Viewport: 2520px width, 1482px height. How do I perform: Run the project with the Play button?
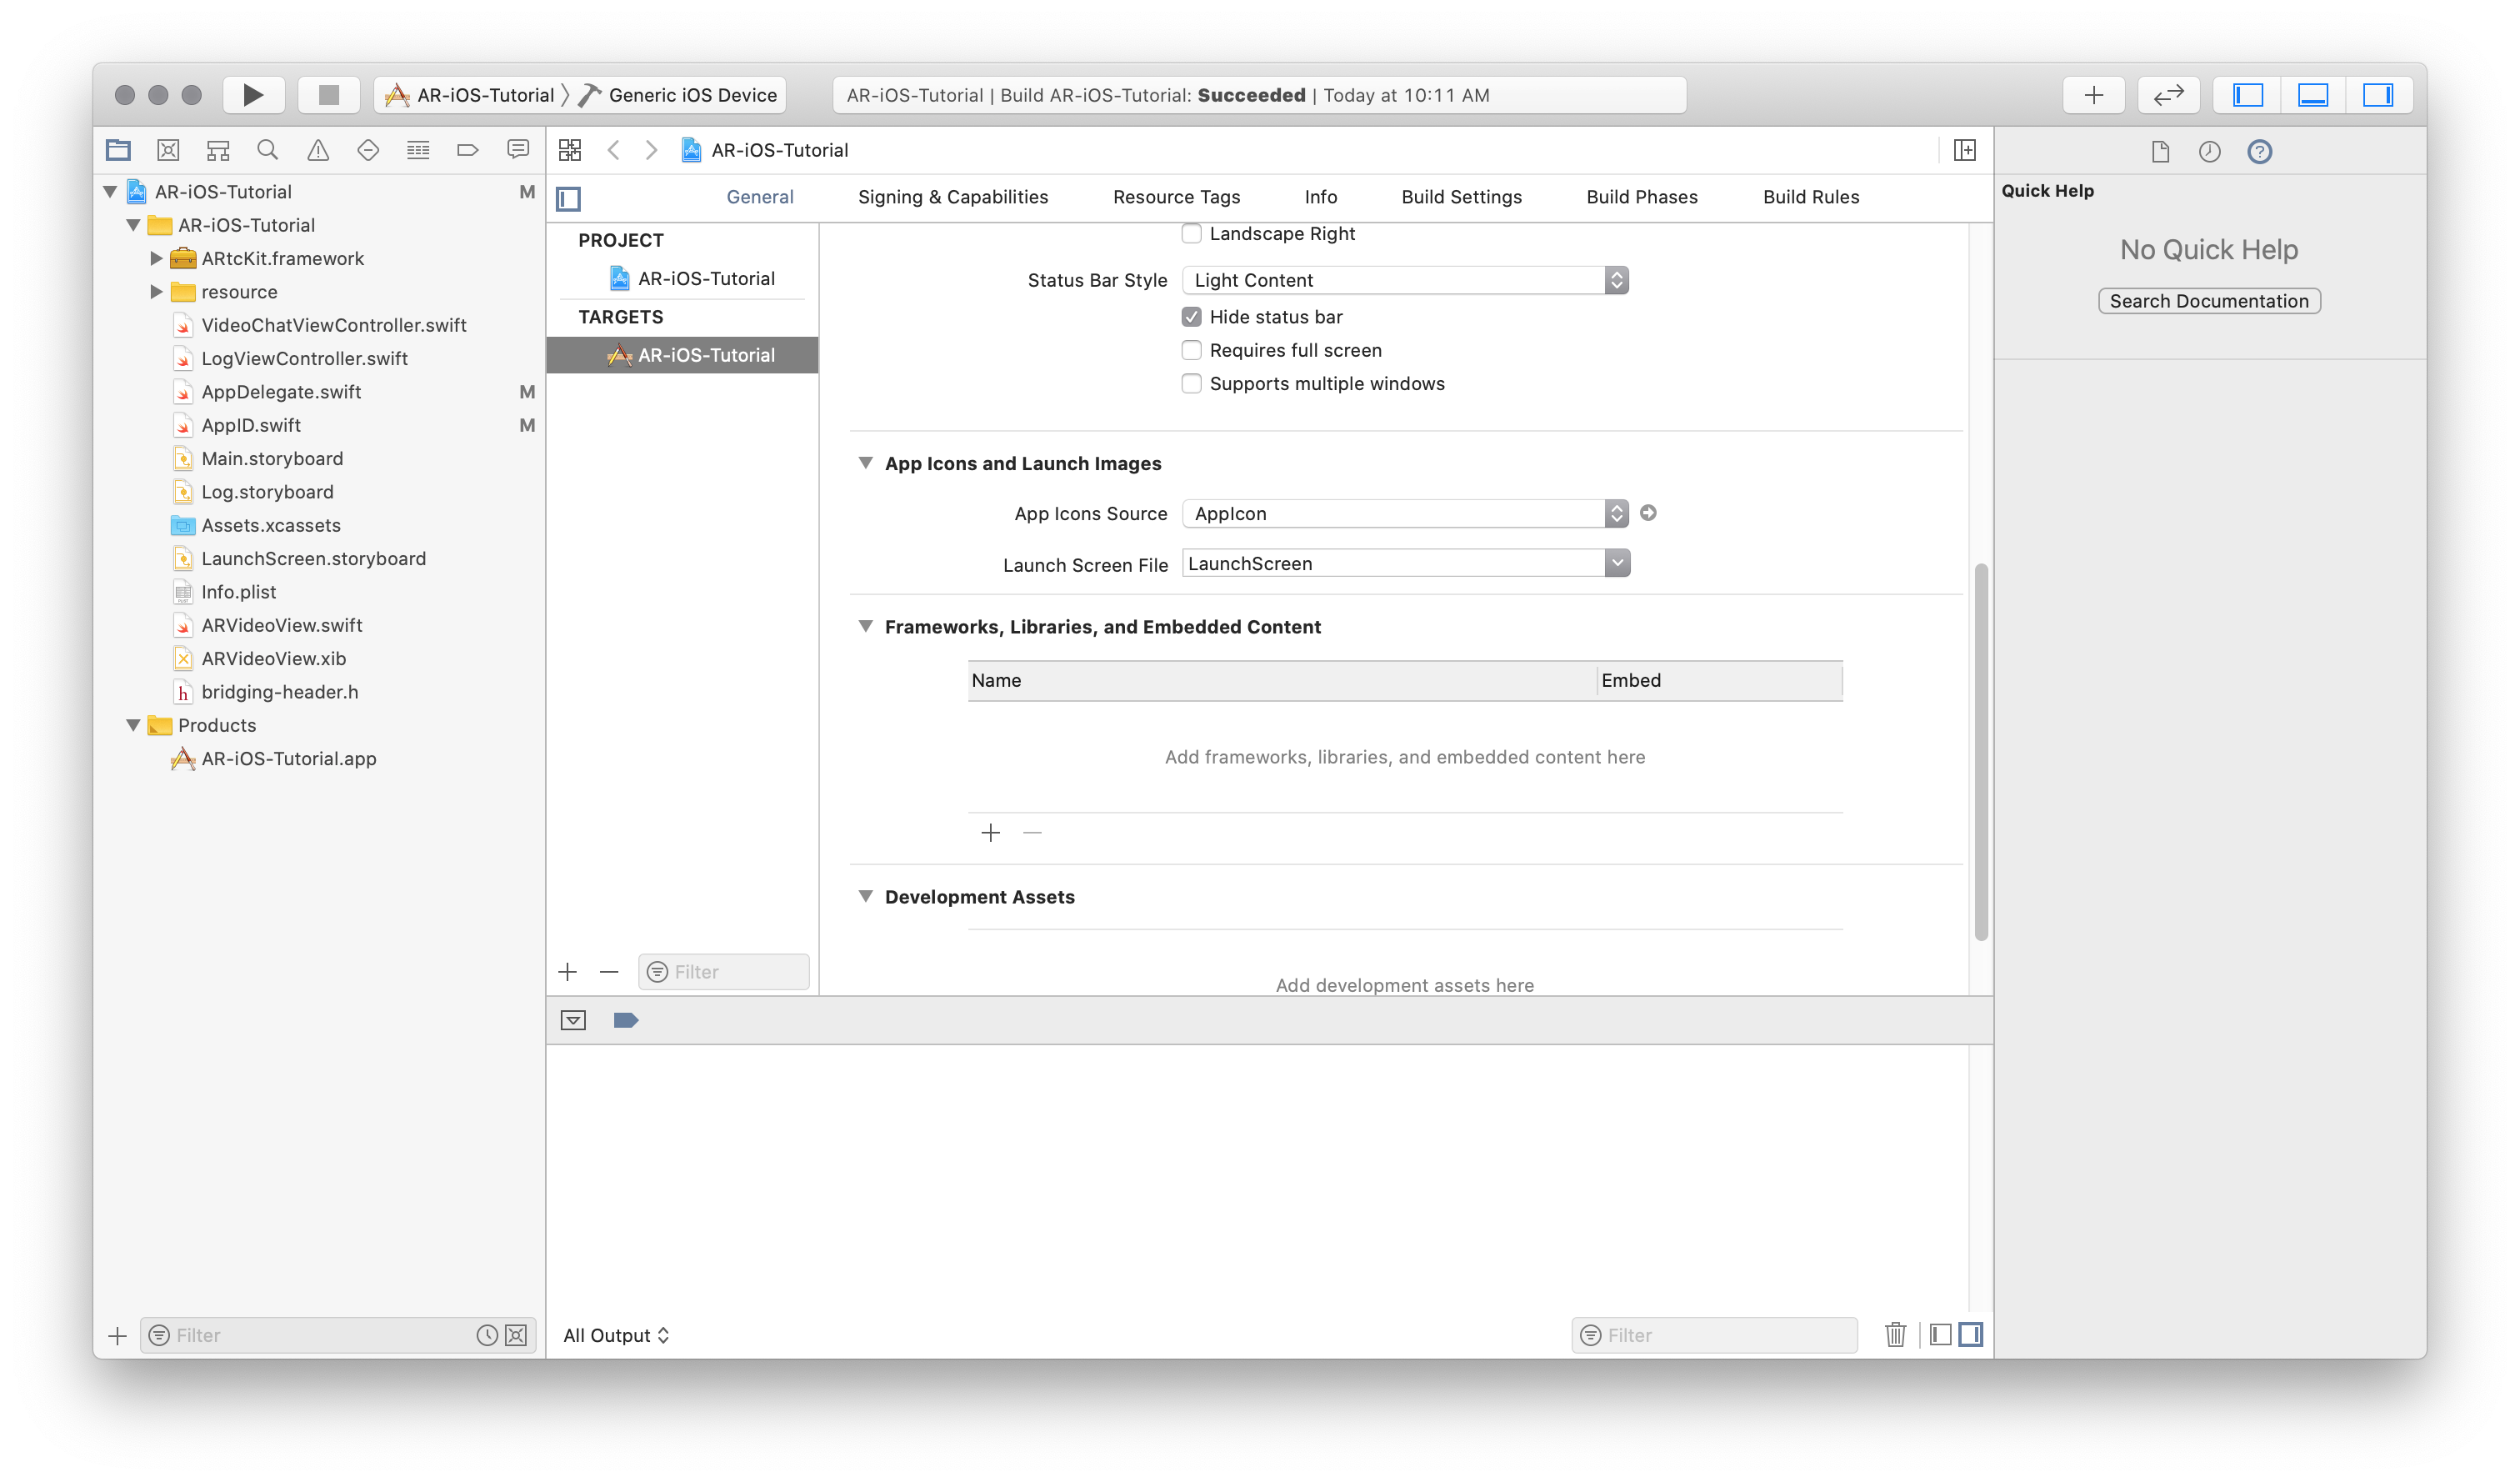pos(253,95)
